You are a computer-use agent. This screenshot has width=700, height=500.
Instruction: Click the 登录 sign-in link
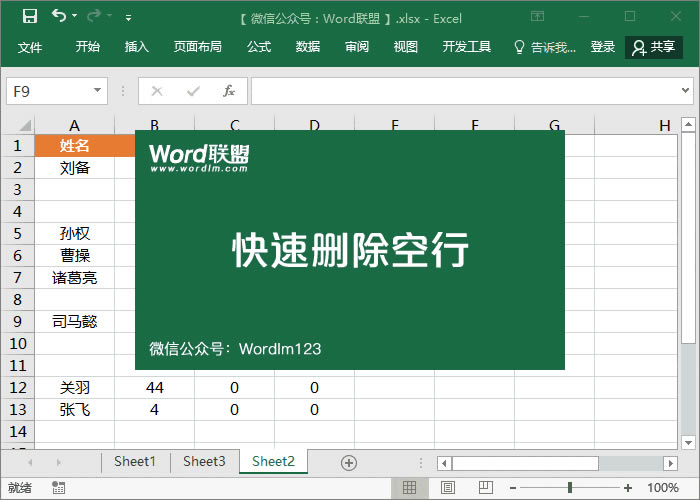(603, 47)
